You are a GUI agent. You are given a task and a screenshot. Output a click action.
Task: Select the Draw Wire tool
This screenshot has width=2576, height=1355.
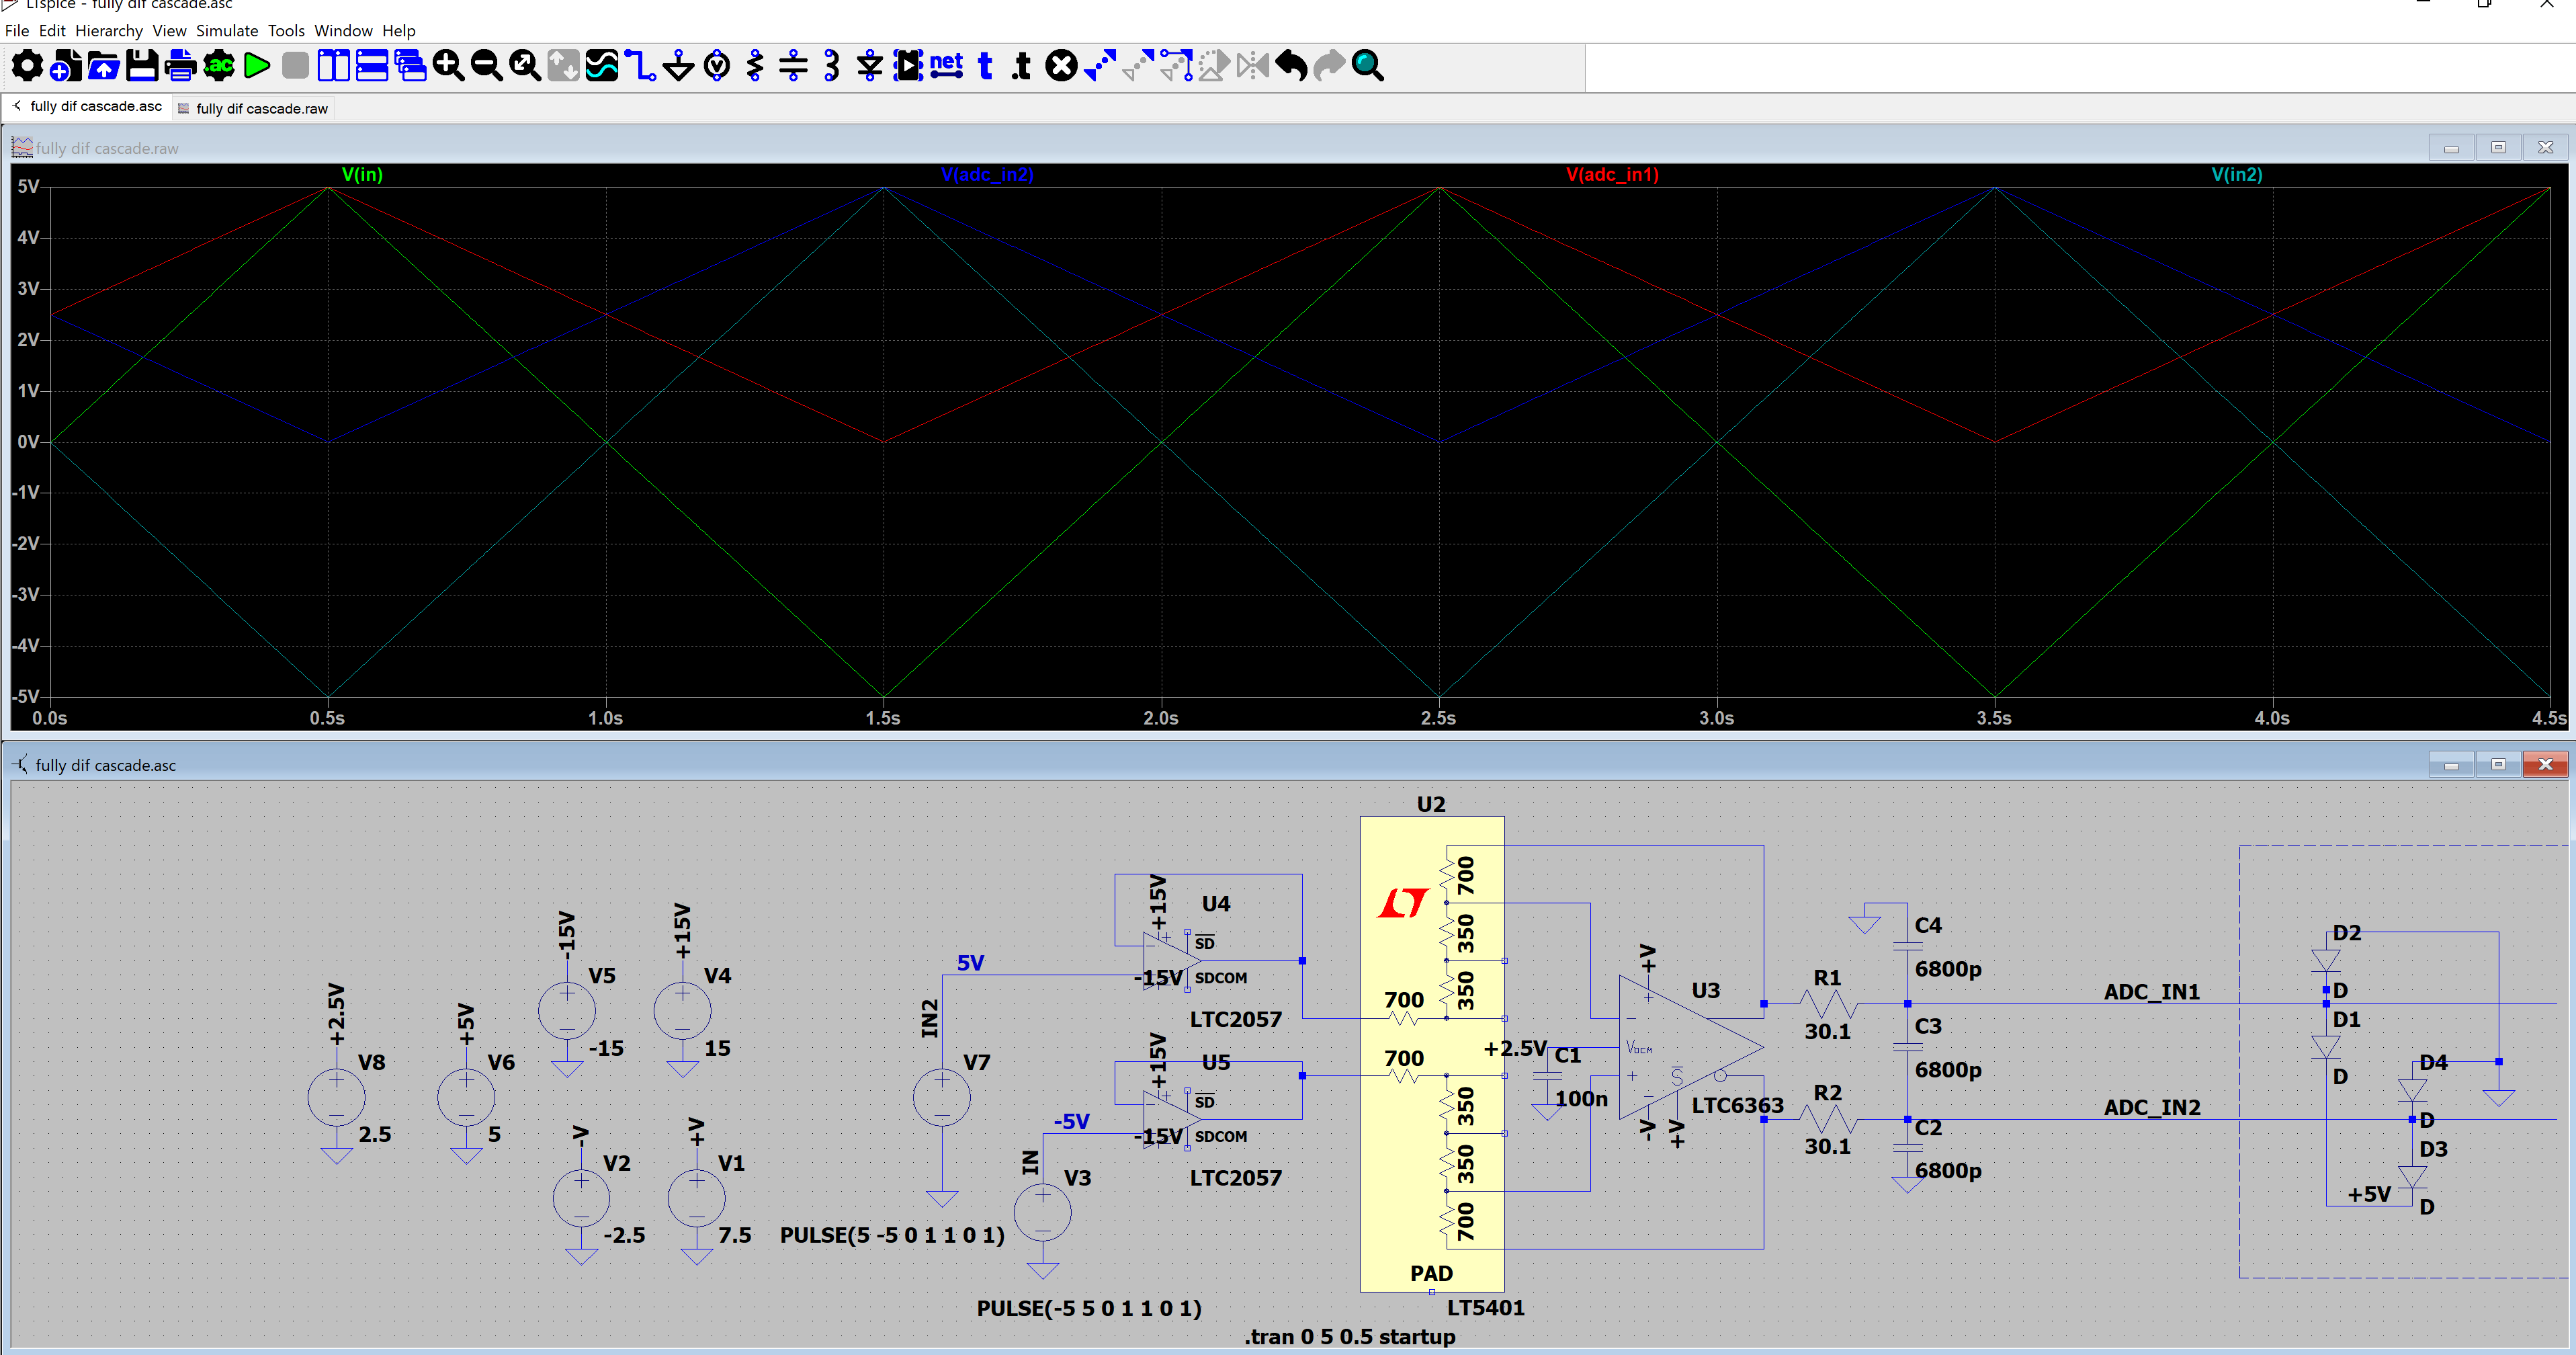pyautogui.click(x=640, y=66)
